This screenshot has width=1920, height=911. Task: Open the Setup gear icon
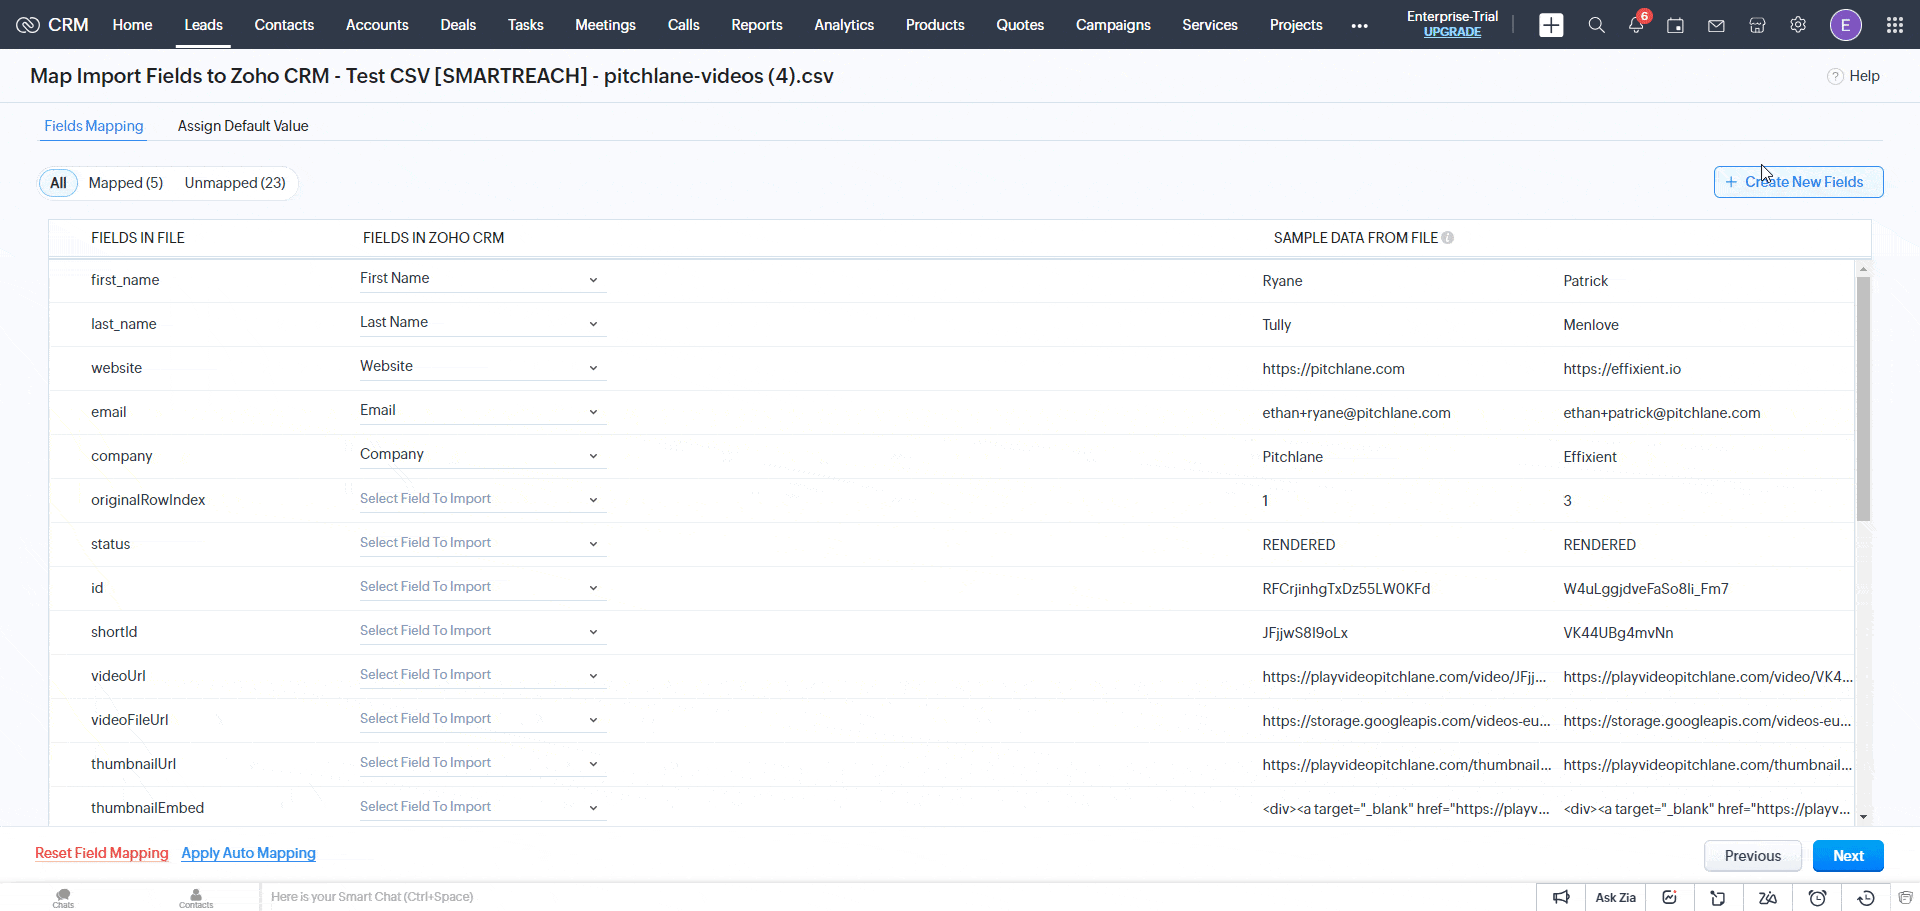coord(1798,25)
